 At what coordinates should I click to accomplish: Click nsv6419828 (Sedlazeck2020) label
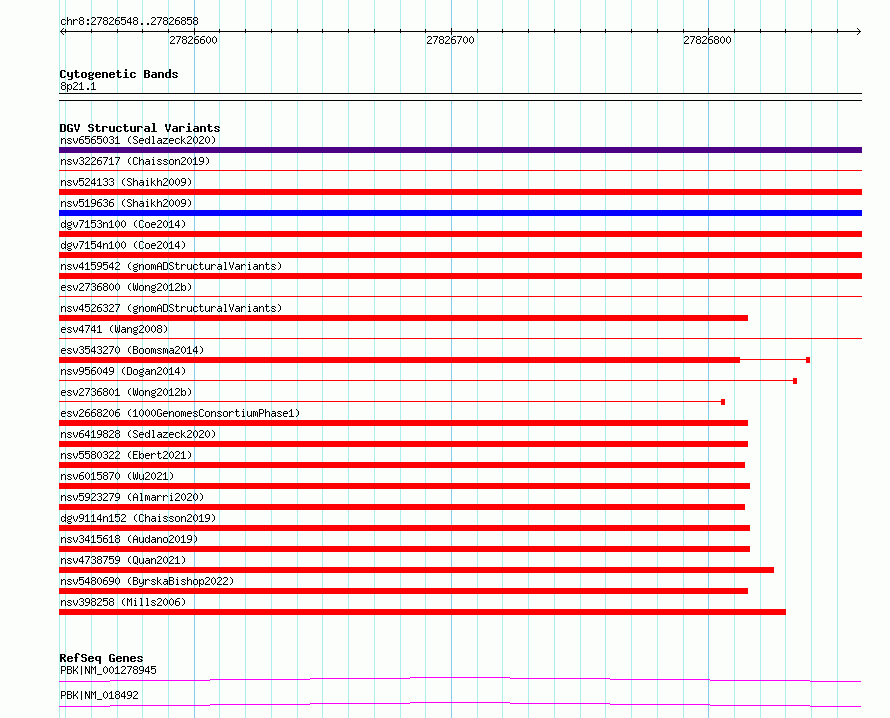(138, 434)
